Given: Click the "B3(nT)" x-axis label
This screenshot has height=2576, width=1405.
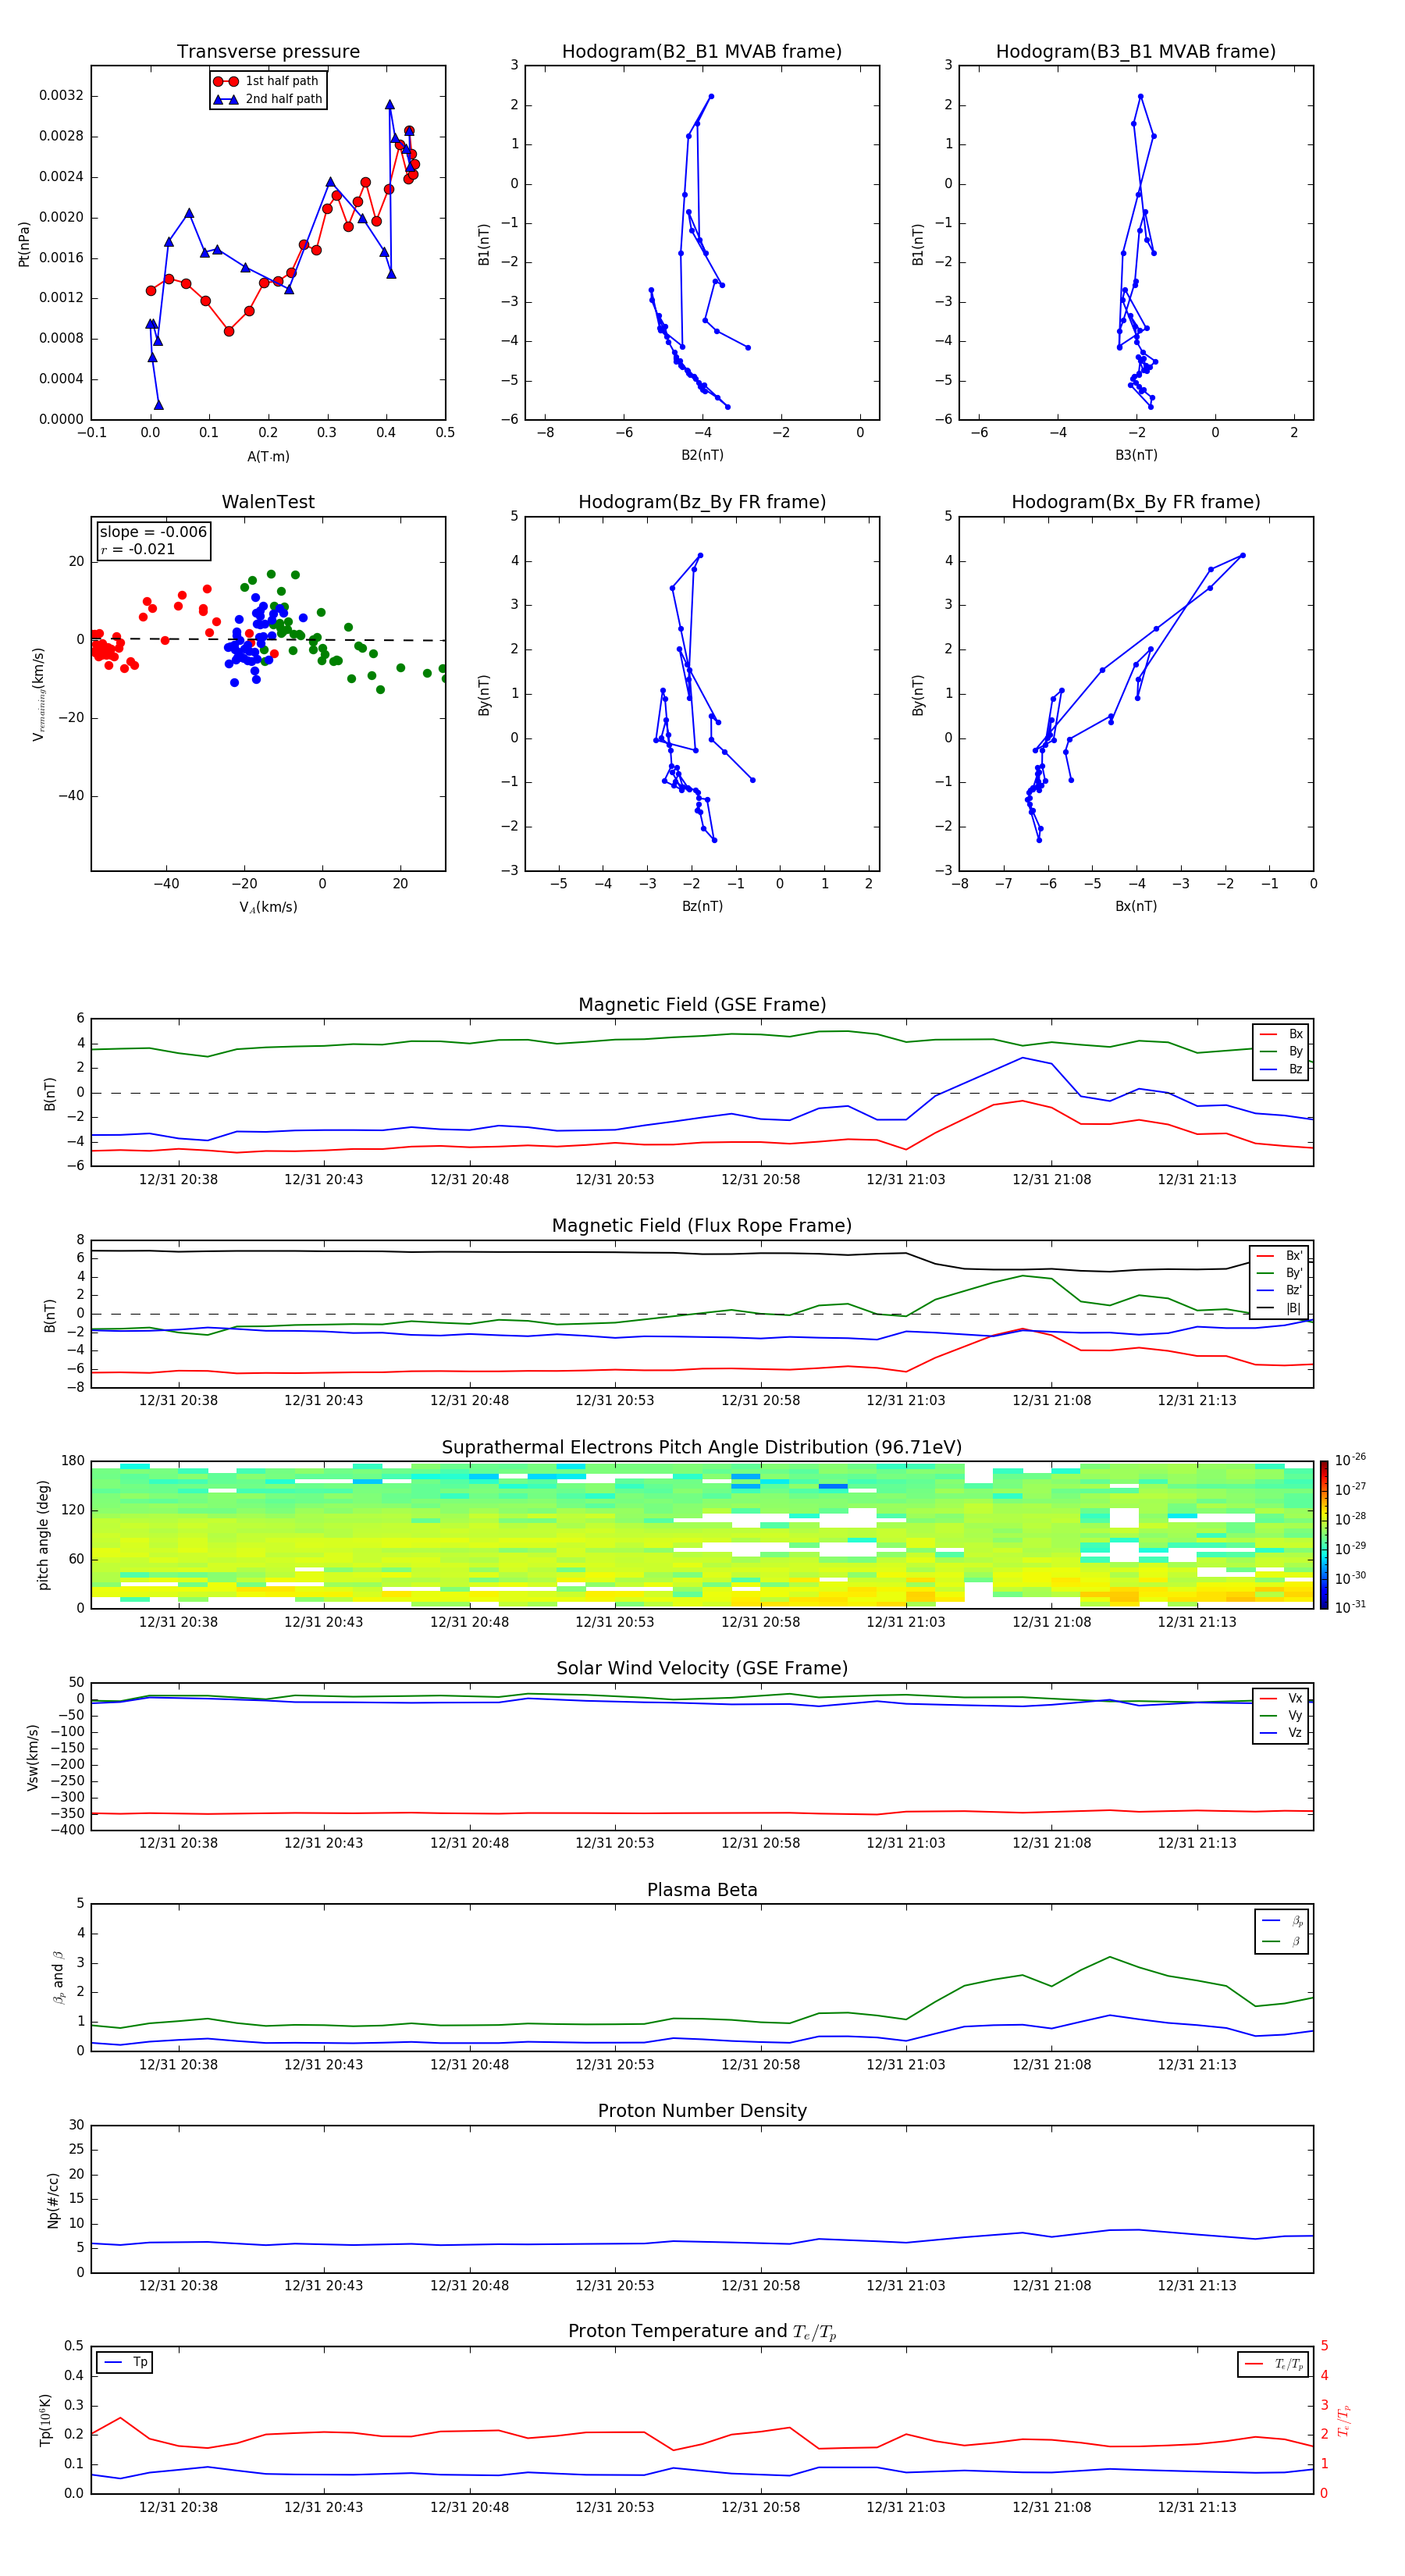Looking at the screenshot, I should tap(1136, 455).
